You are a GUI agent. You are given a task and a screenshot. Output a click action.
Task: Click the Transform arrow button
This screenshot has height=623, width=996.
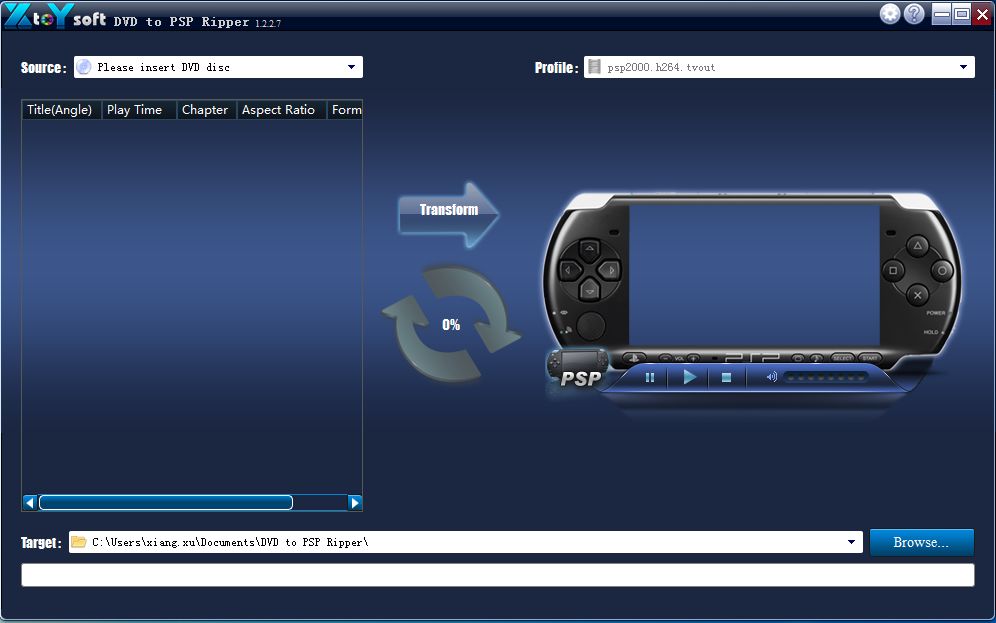[448, 215]
